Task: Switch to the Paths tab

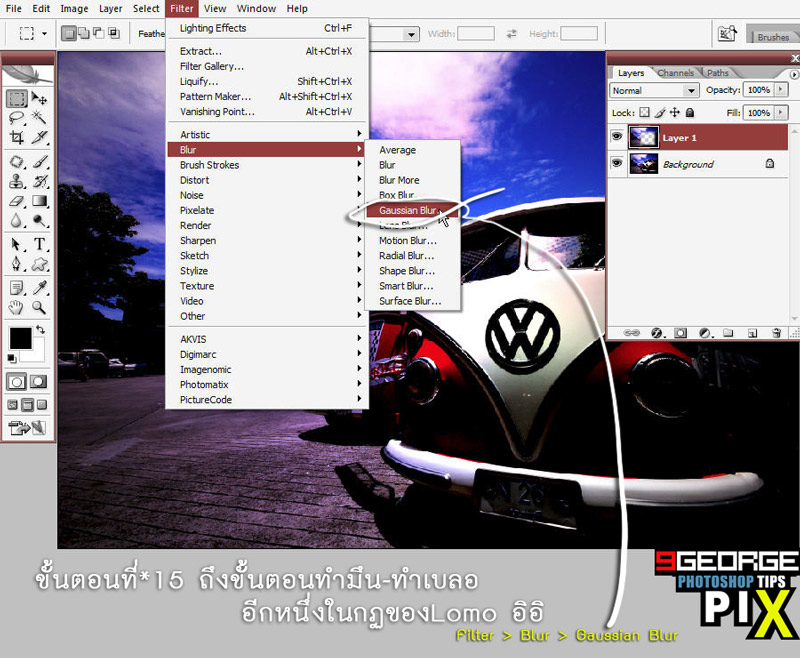Action: click(x=717, y=73)
